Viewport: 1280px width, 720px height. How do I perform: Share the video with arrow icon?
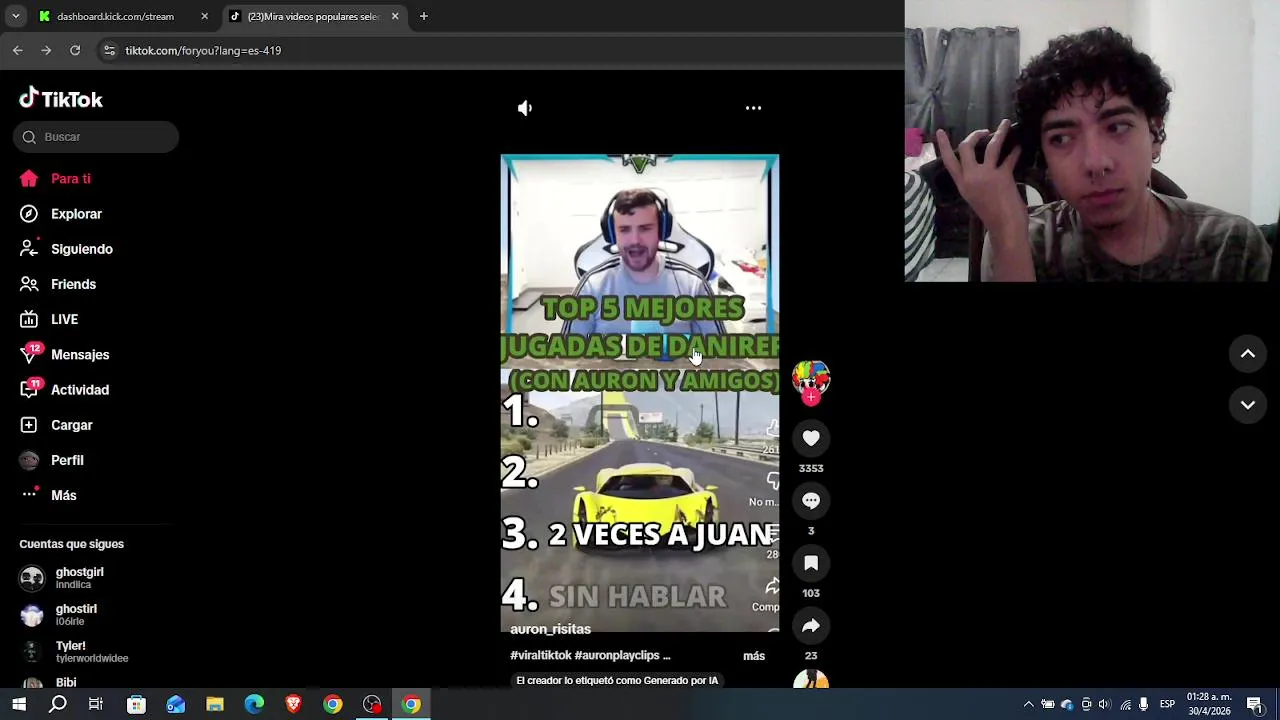pos(811,626)
